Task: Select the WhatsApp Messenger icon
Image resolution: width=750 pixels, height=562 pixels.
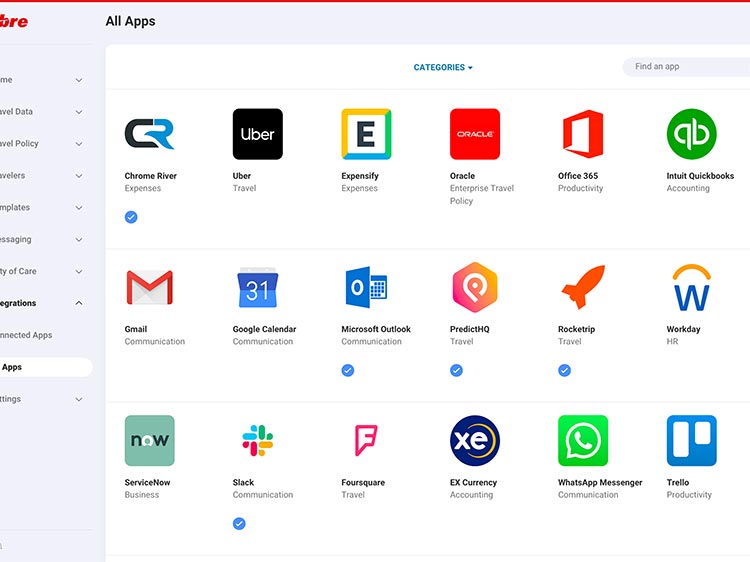Action: pos(582,441)
